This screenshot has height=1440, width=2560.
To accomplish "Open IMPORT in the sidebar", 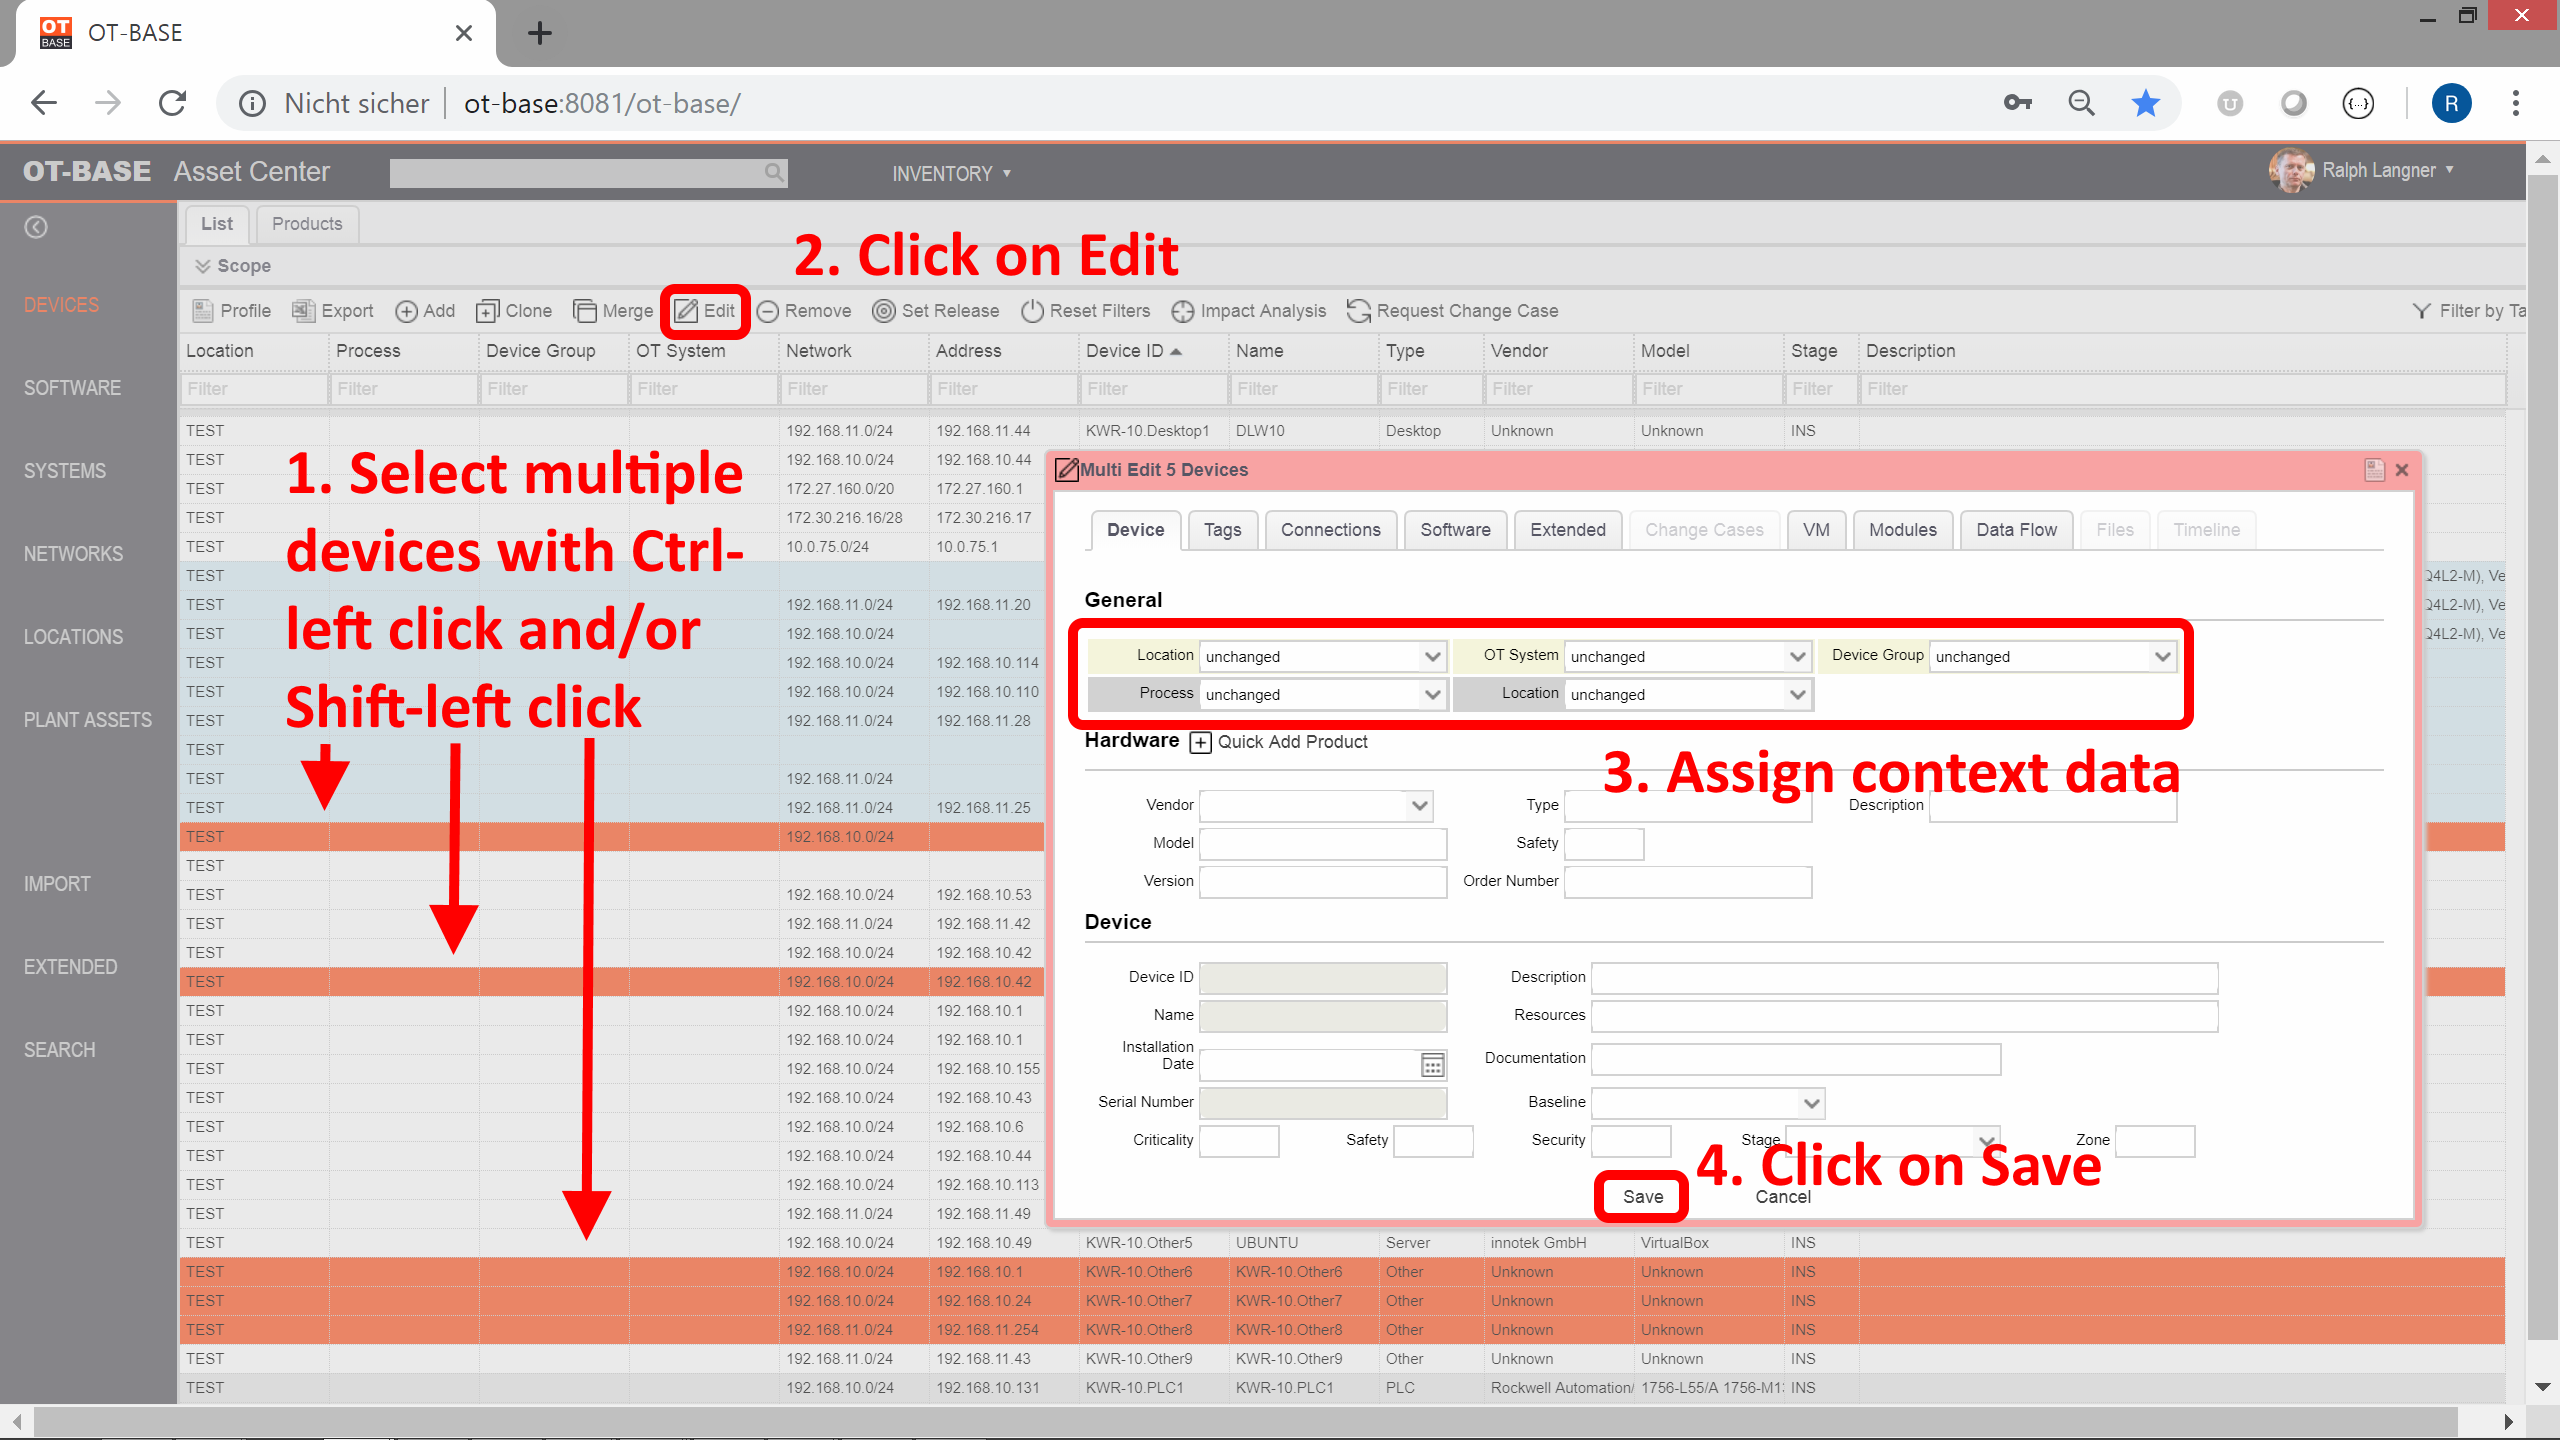I will point(57,884).
